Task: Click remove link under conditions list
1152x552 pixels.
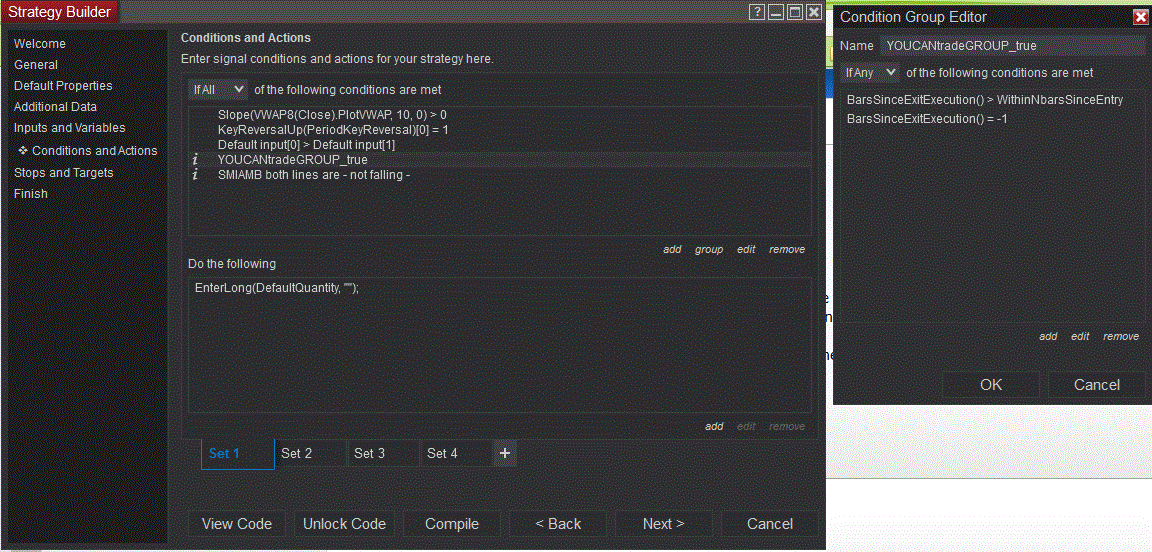Action: tap(787, 250)
